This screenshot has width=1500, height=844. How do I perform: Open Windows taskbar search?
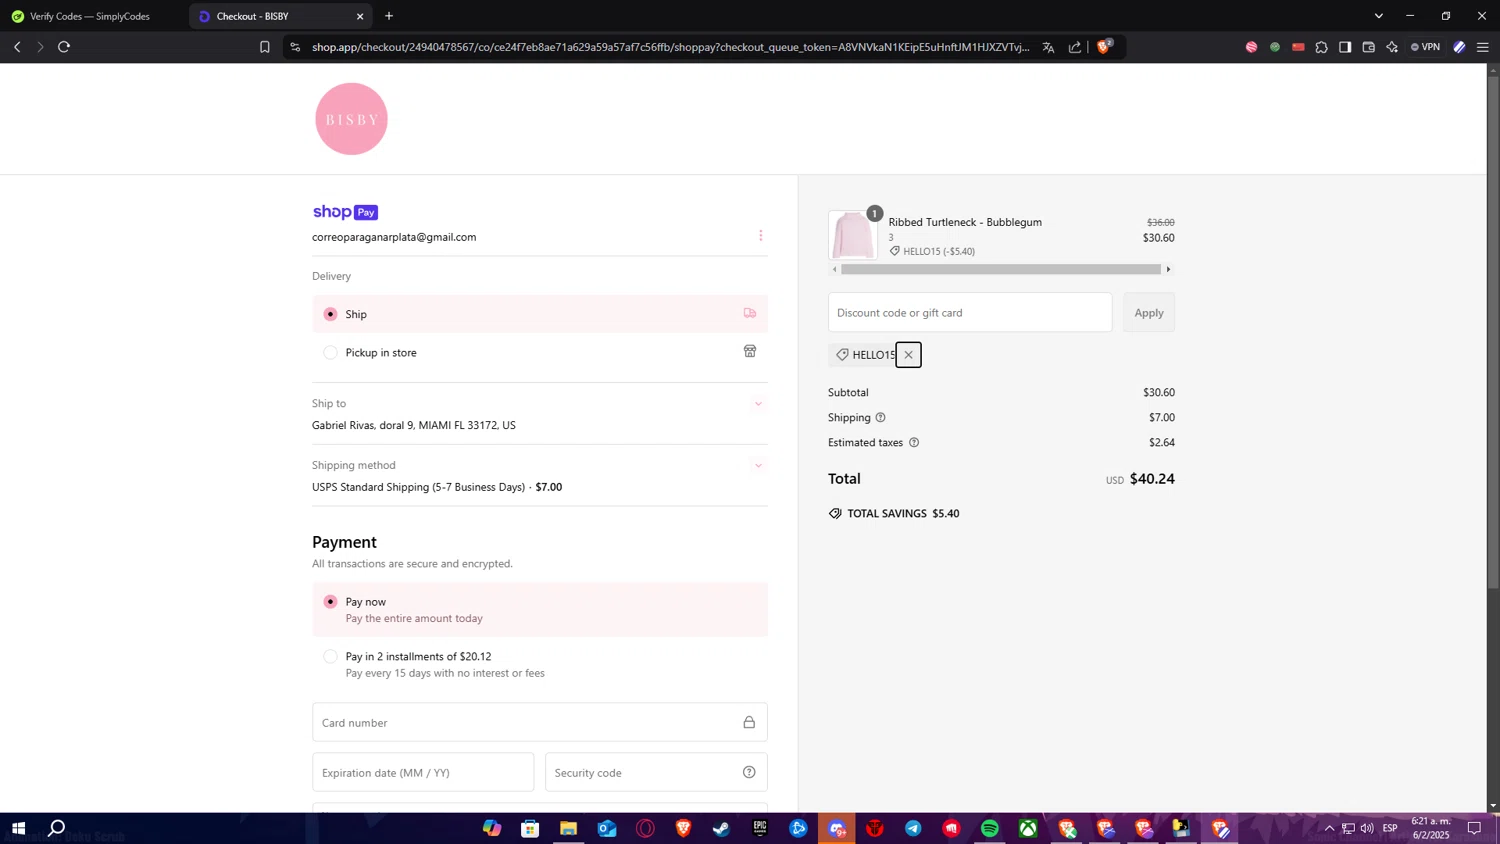coord(57,828)
